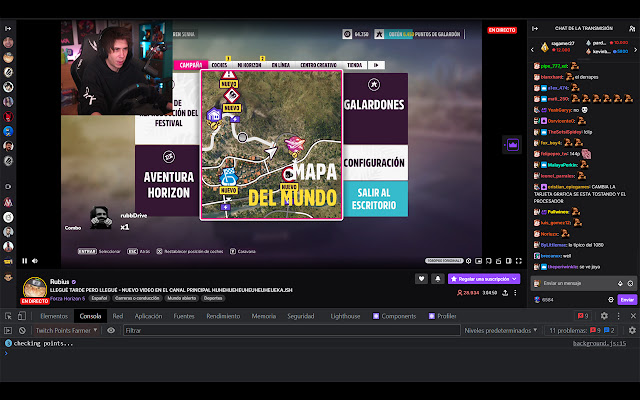640x400 pixels.
Task: Select the Carreras o conducción tag
Action: point(137,298)
